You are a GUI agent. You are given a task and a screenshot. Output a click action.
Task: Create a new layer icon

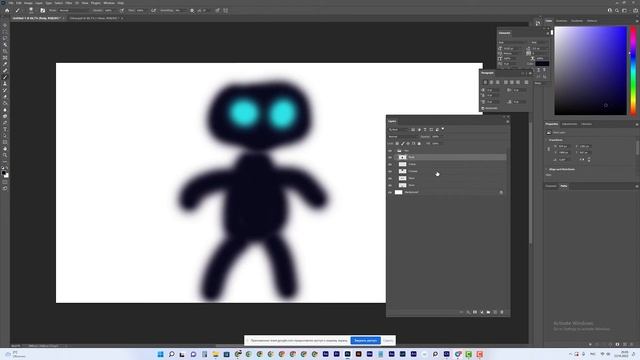point(495,312)
